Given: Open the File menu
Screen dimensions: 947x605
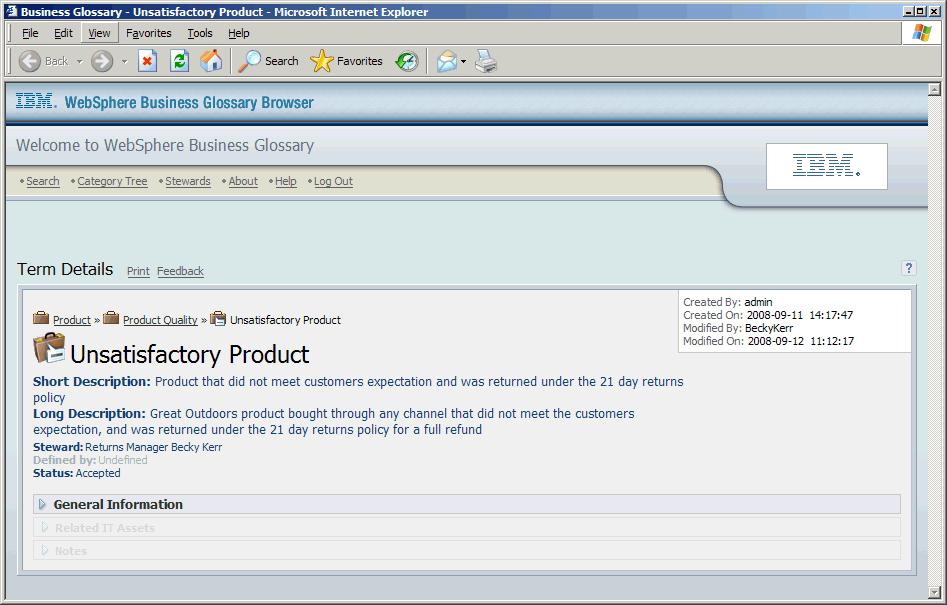Looking at the screenshot, I should pos(30,33).
